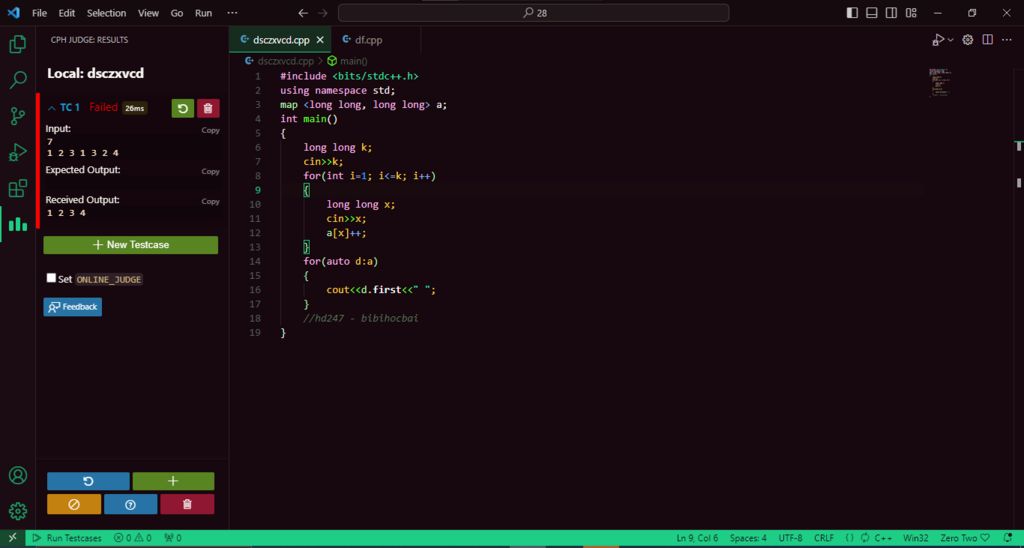Click the command center search box
1024x548 pixels.
click(534, 13)
